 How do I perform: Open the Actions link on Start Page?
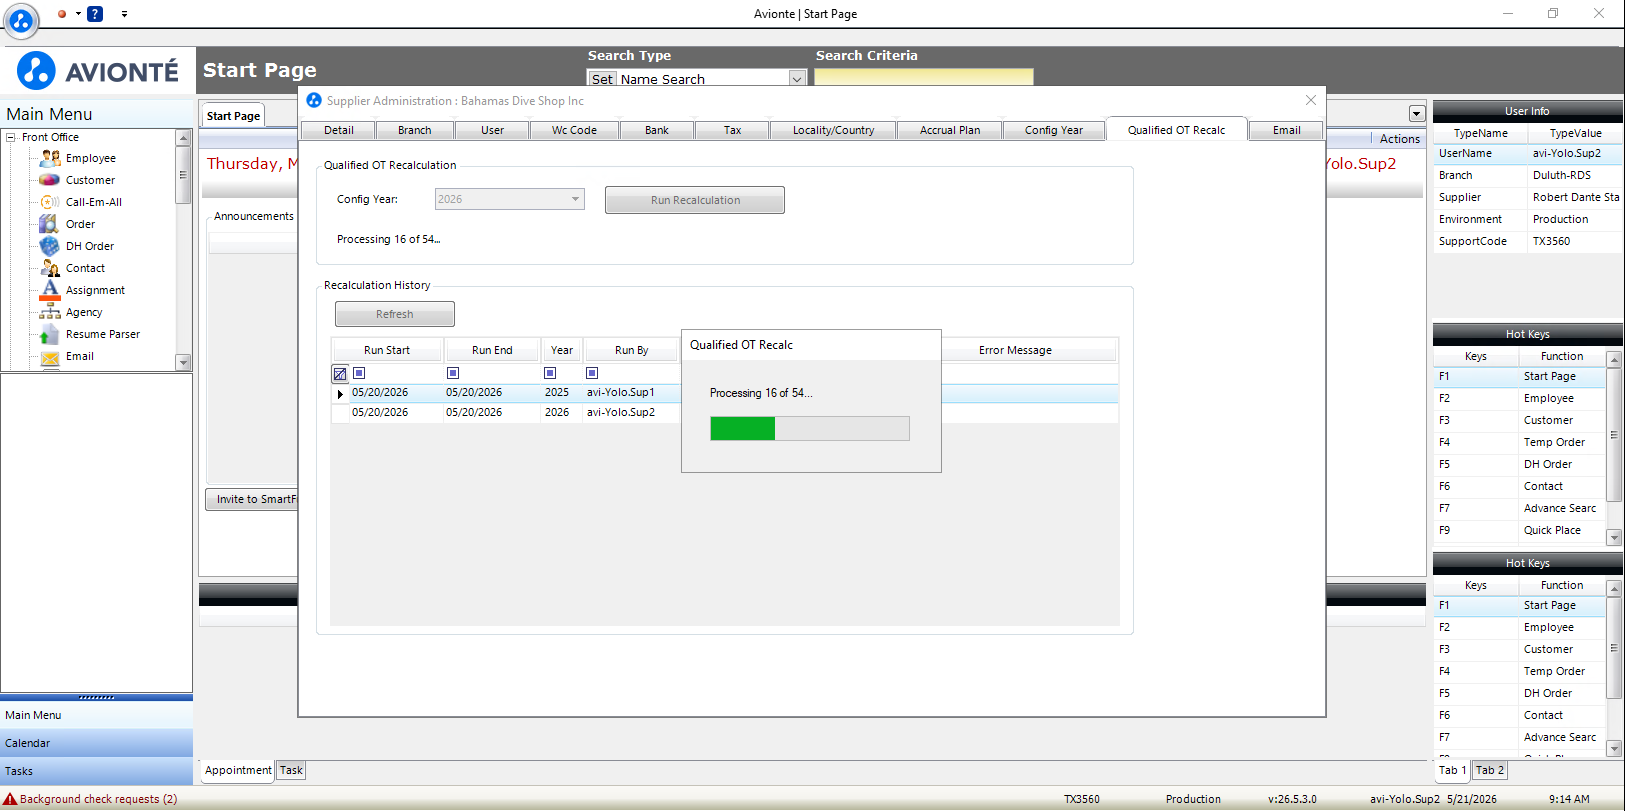(x=1399, y=139)
